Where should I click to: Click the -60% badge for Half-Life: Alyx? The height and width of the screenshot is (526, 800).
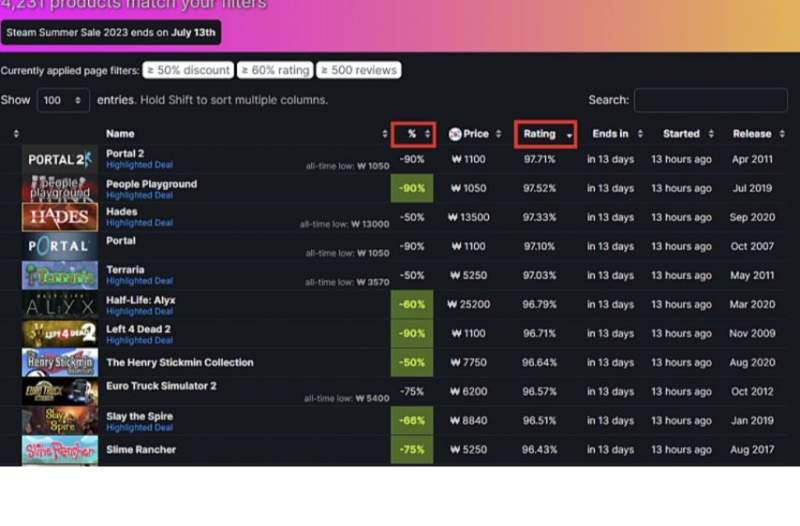pos(412,305)
